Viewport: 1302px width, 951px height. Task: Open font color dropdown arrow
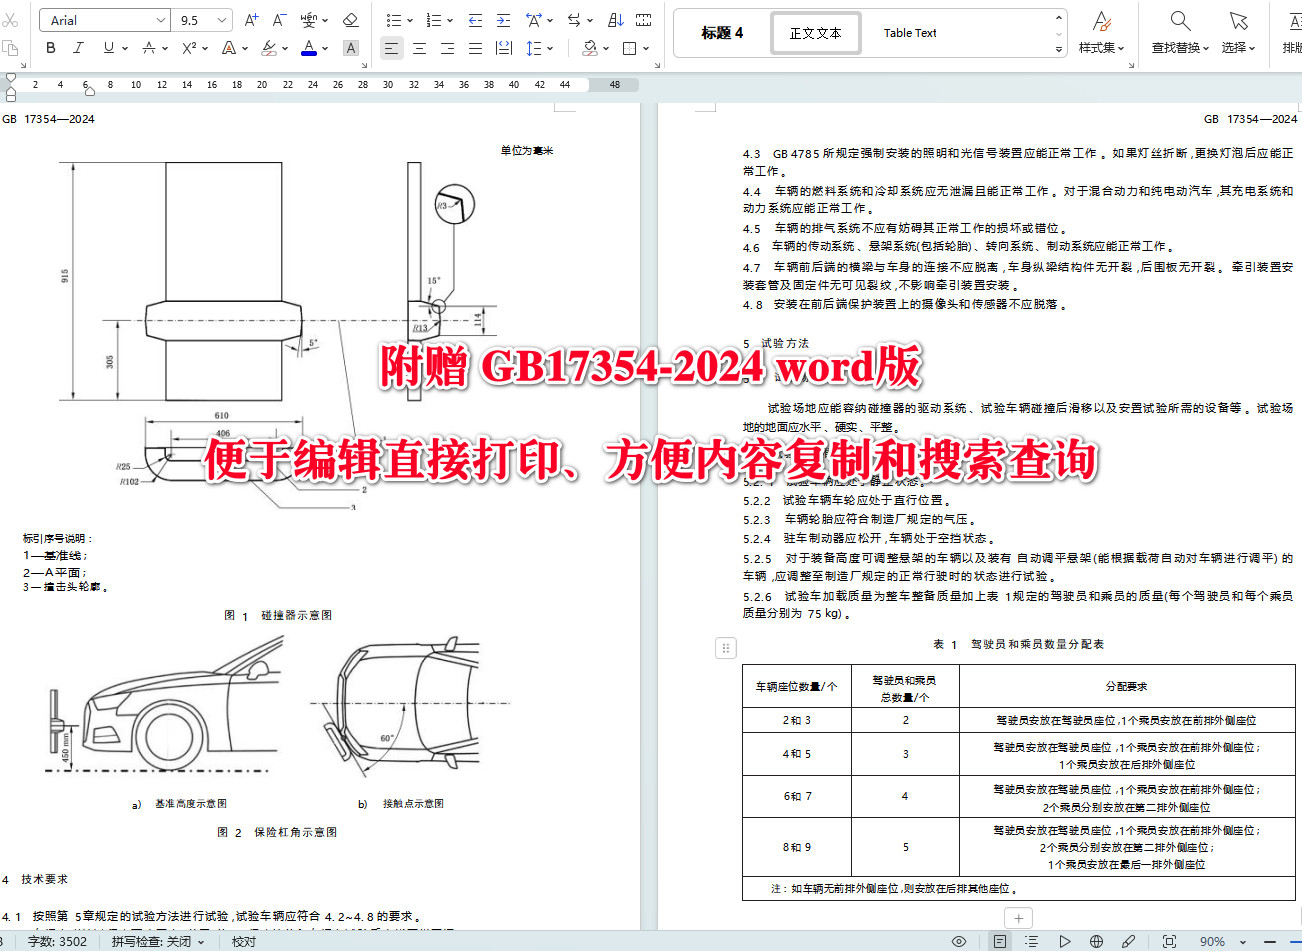tap(325, 48)
